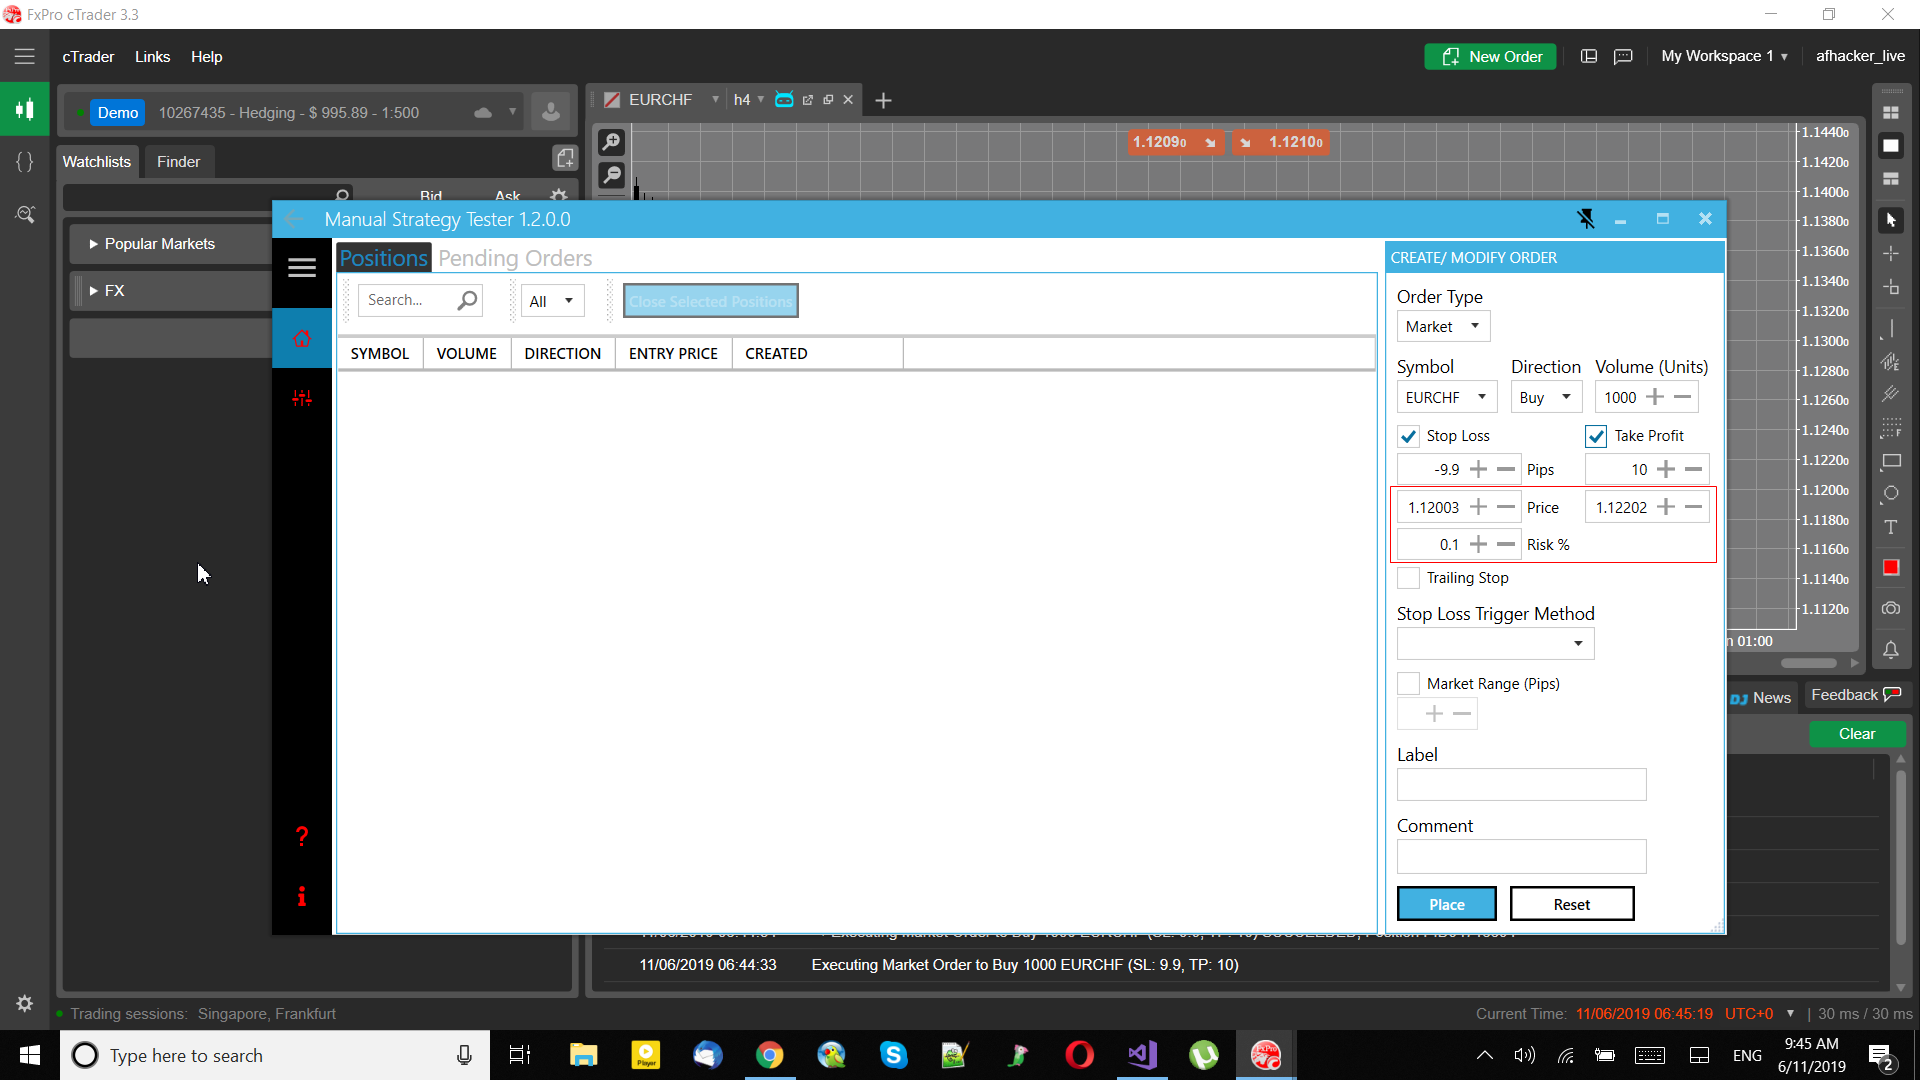
Task: Open price alerts bell icon
Action: [x=1891, y=650]
